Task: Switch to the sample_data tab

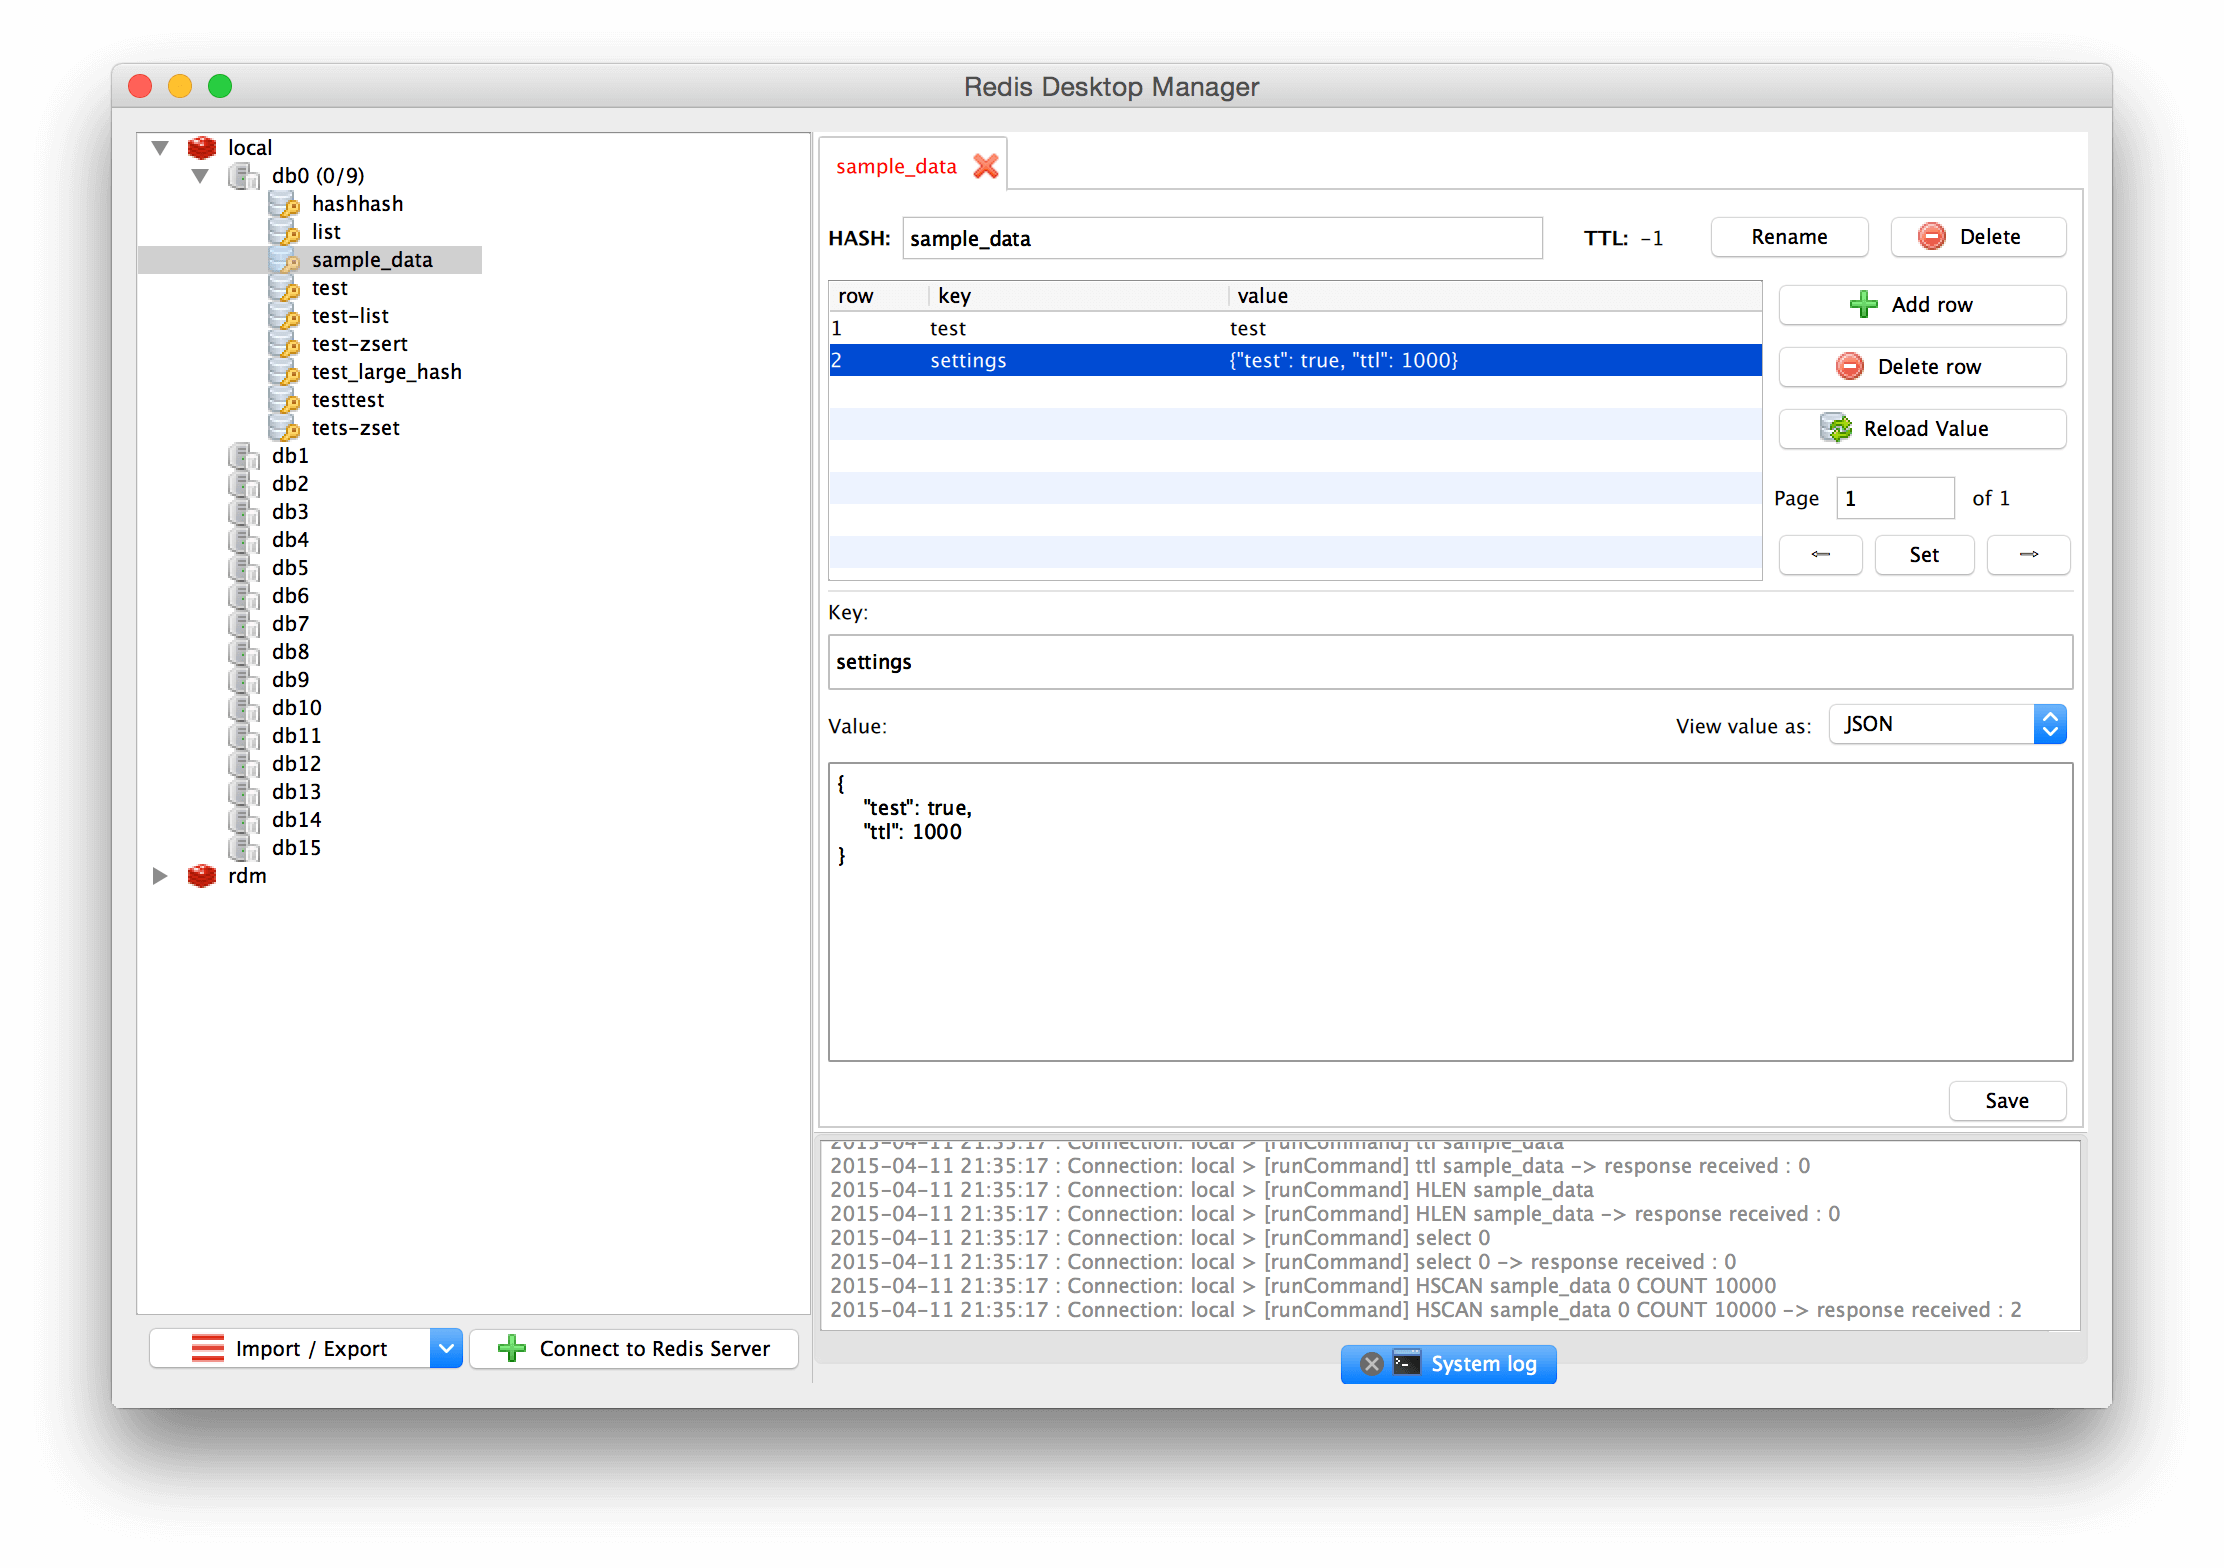Action: [x=896, y=166]
